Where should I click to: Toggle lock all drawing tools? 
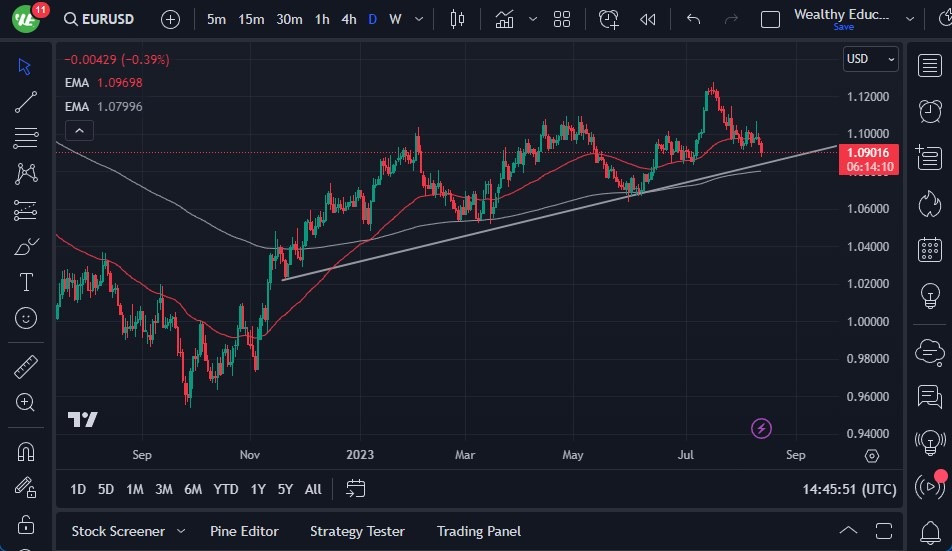click(26, 524)
